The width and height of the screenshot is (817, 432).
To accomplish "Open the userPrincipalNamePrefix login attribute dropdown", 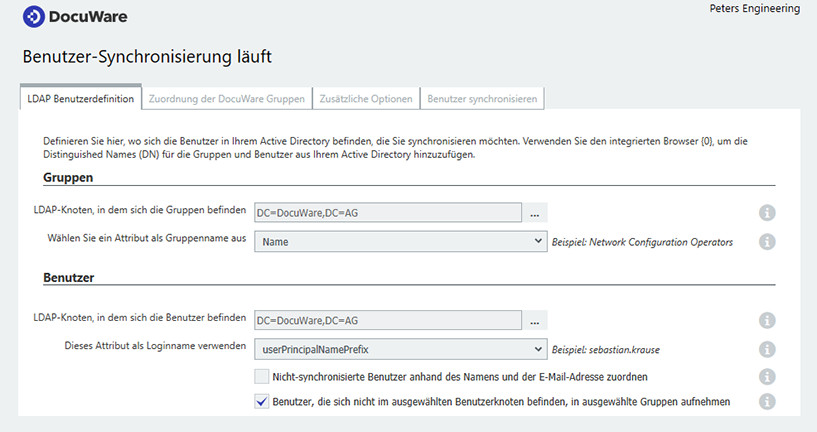I will click(401, 349).
